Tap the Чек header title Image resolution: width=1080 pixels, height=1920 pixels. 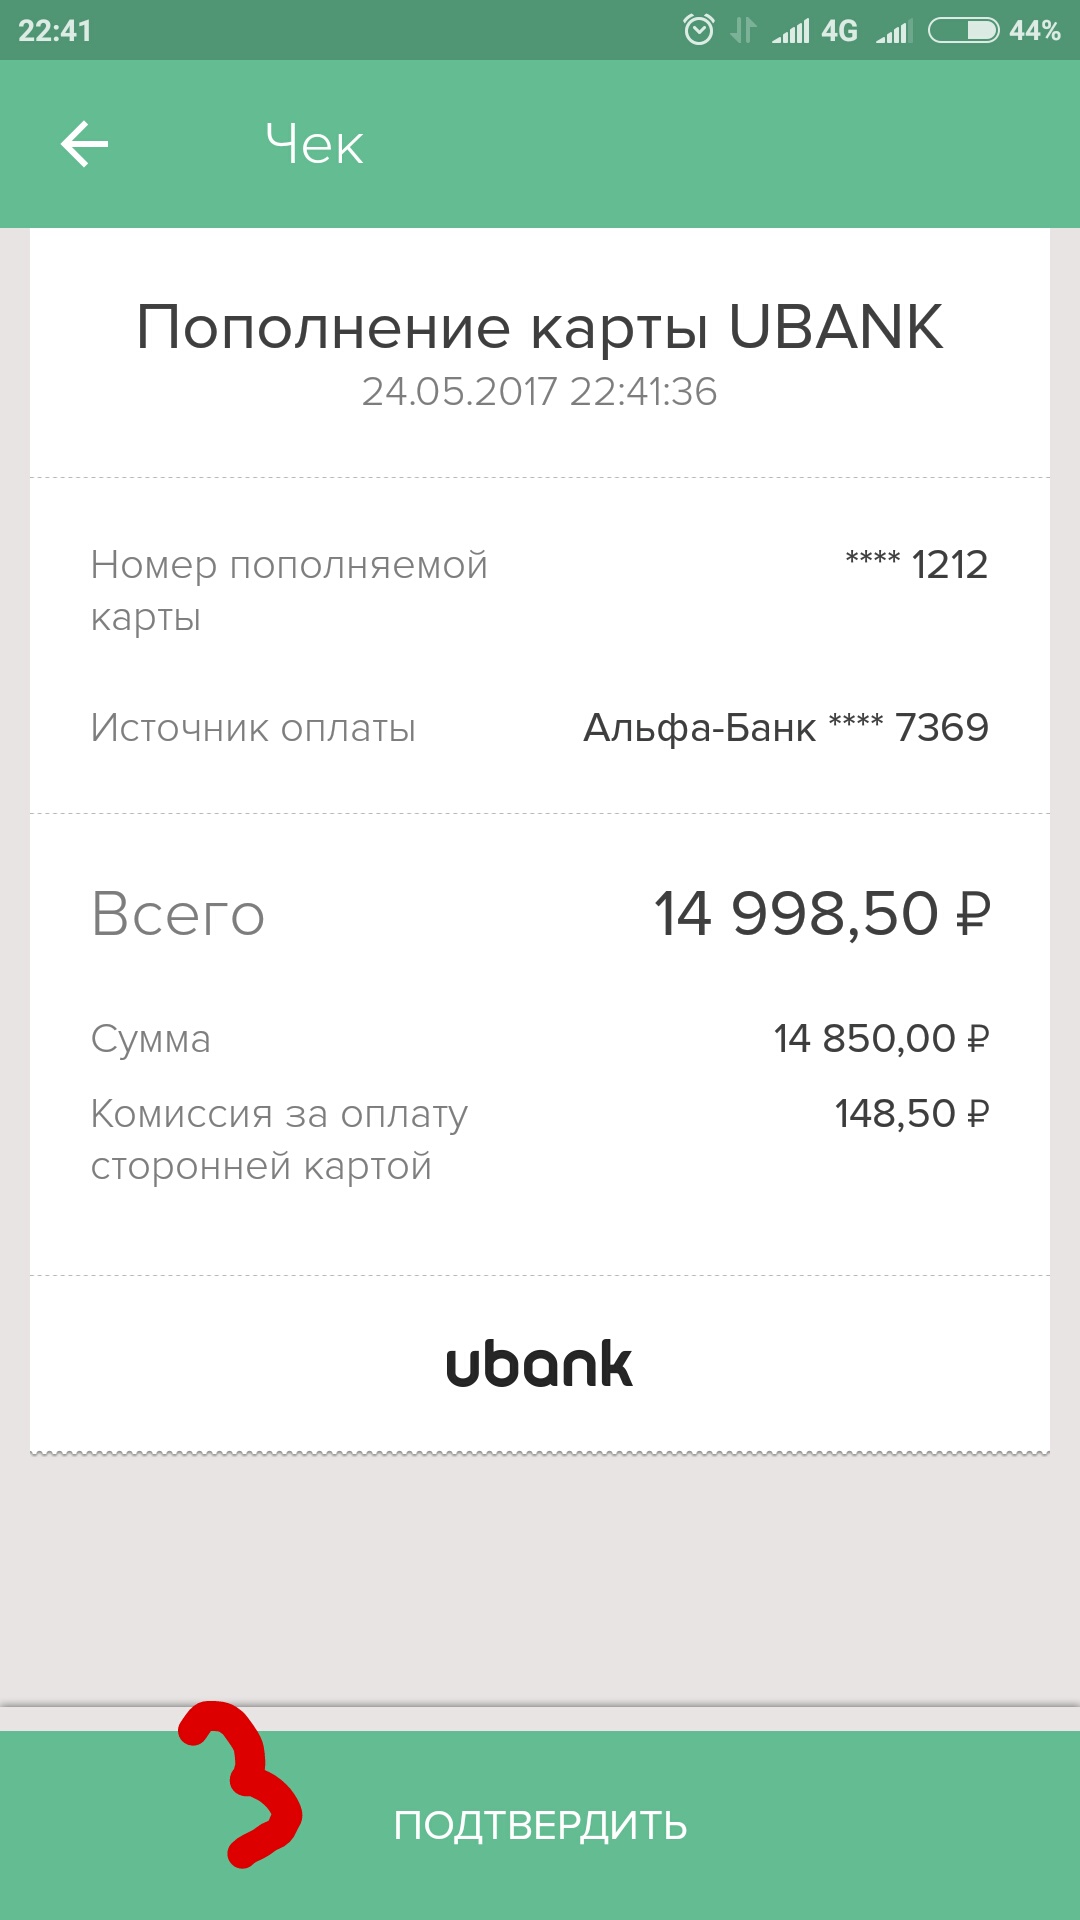coord(314,144)
